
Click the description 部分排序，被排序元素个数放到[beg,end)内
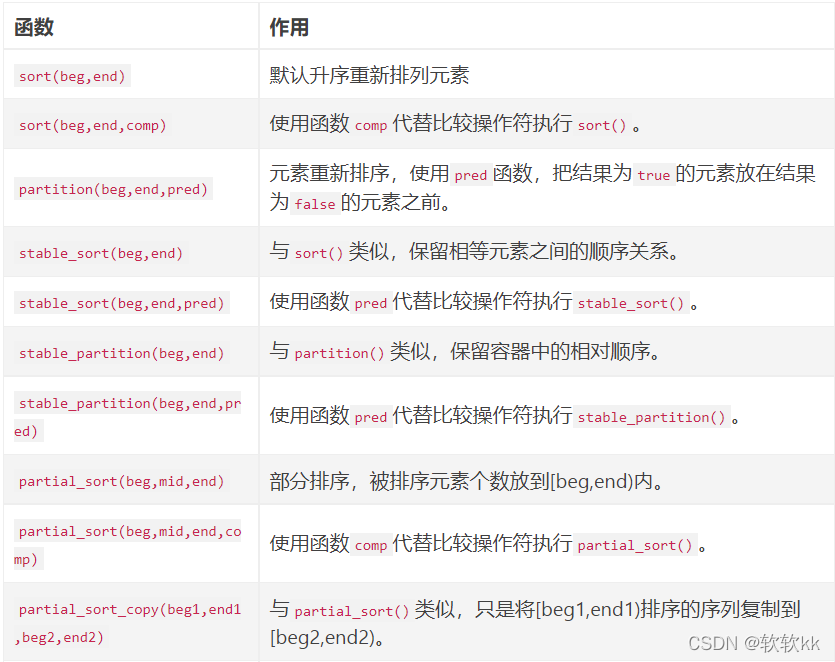pos(466,481)
